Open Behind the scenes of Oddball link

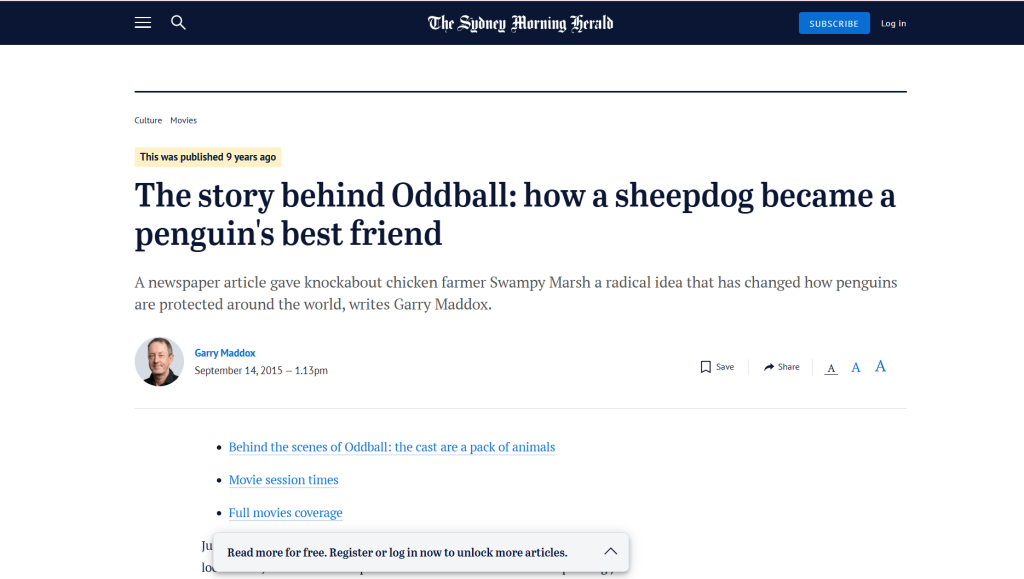[x=392, y=447]
